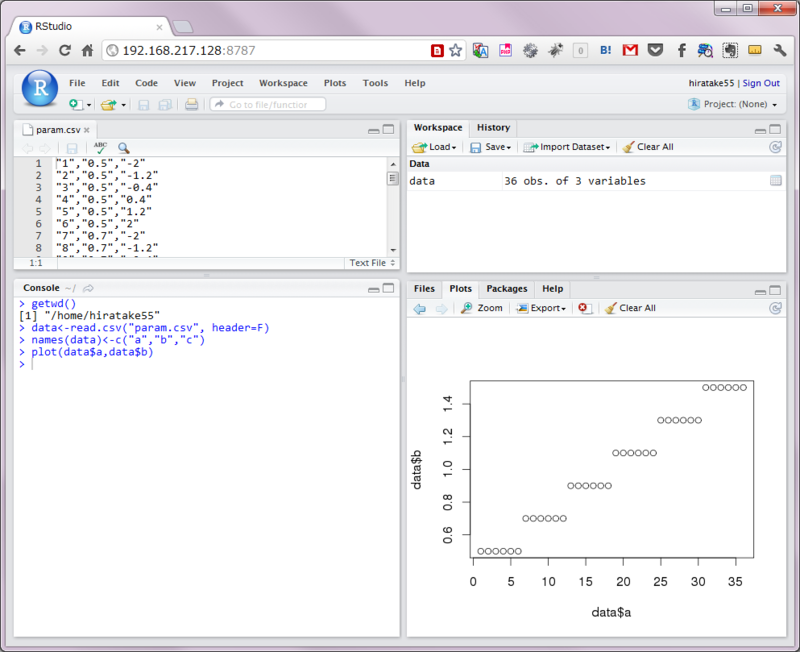Open Gmail extension icon
The image size is (800, 652).
(630, 50)
